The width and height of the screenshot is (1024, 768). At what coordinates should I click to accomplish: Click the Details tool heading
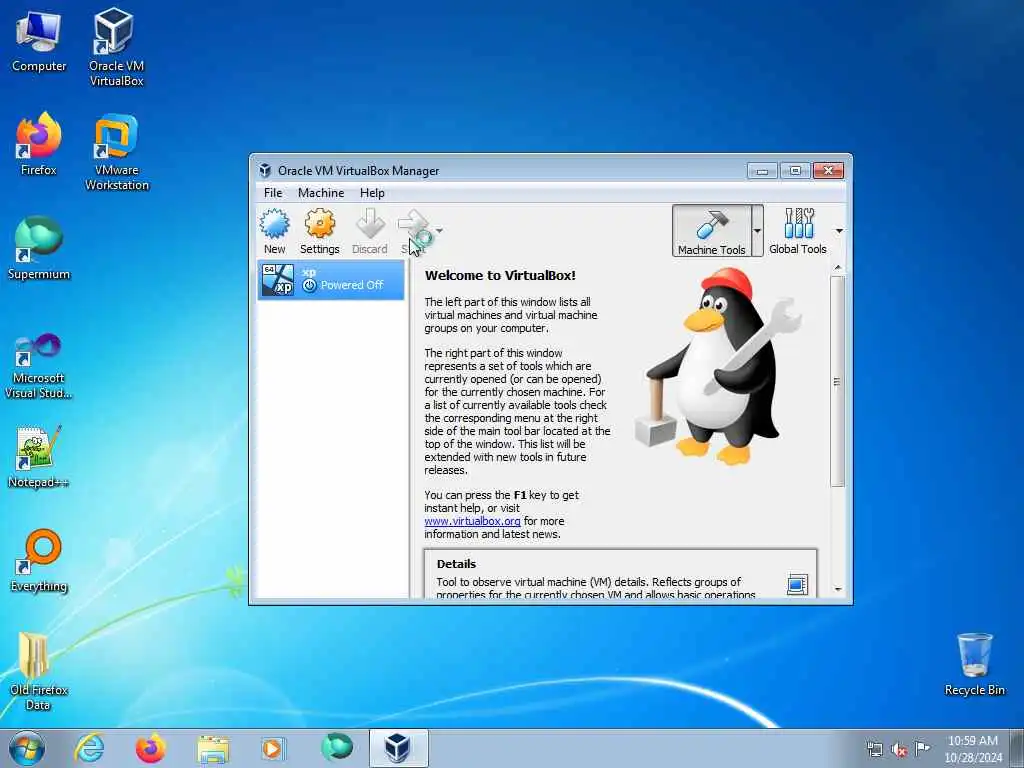456,564
